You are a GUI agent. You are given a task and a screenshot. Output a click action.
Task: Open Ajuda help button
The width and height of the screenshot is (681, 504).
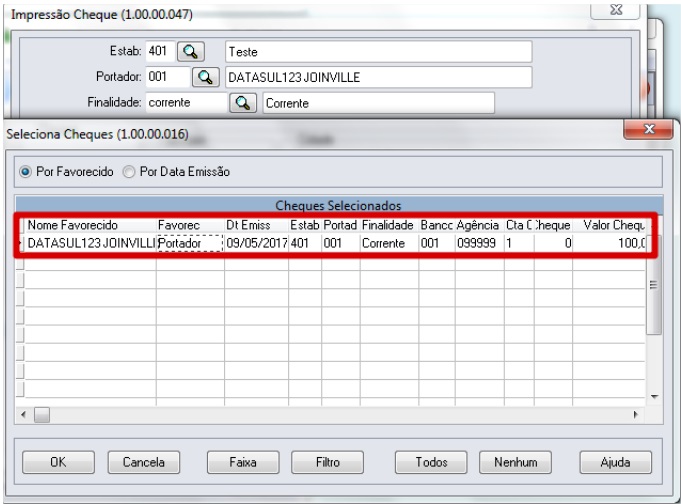coord(615,462)
